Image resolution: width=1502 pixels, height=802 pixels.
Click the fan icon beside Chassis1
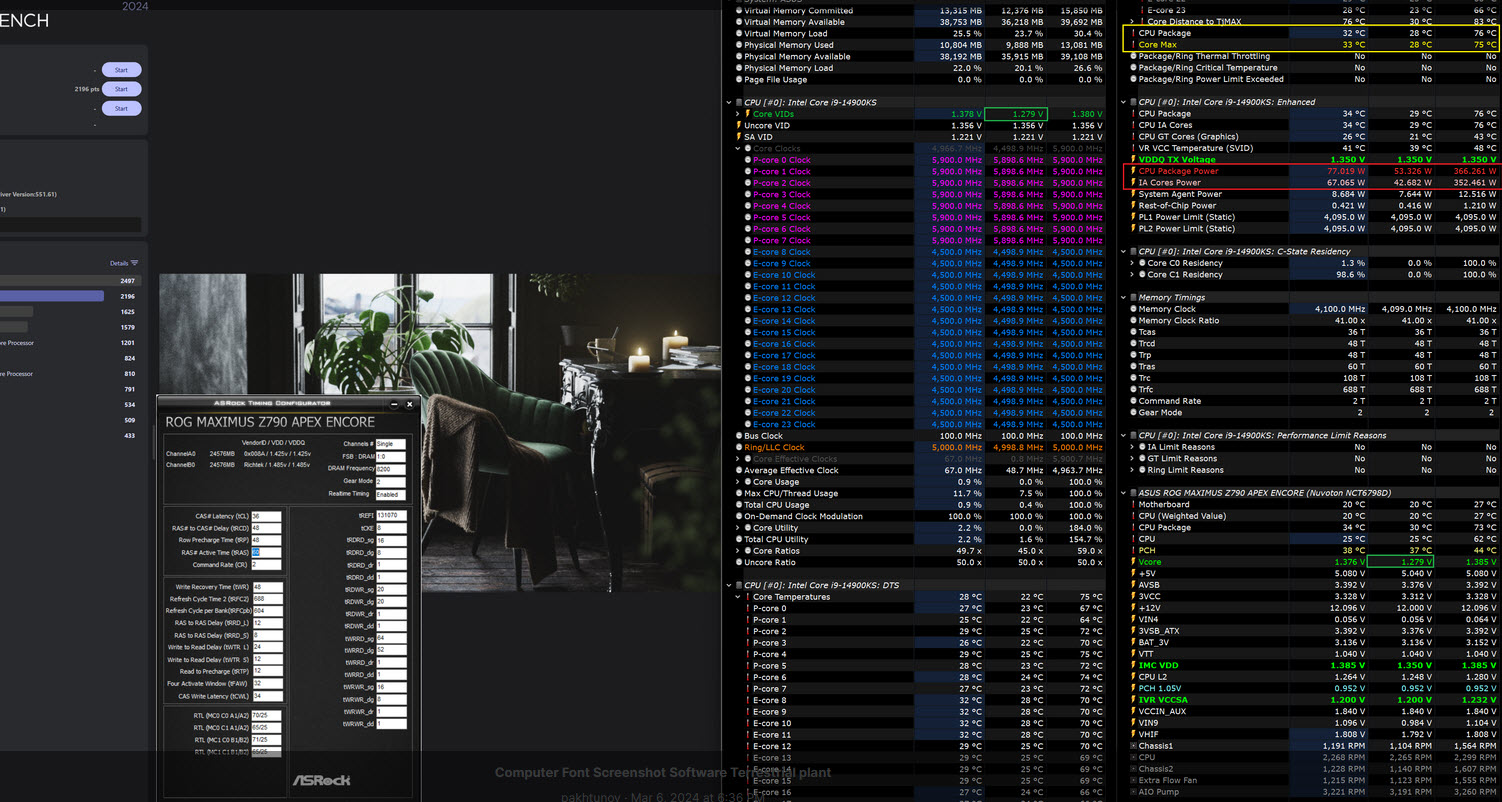(x=1133, y=746)
